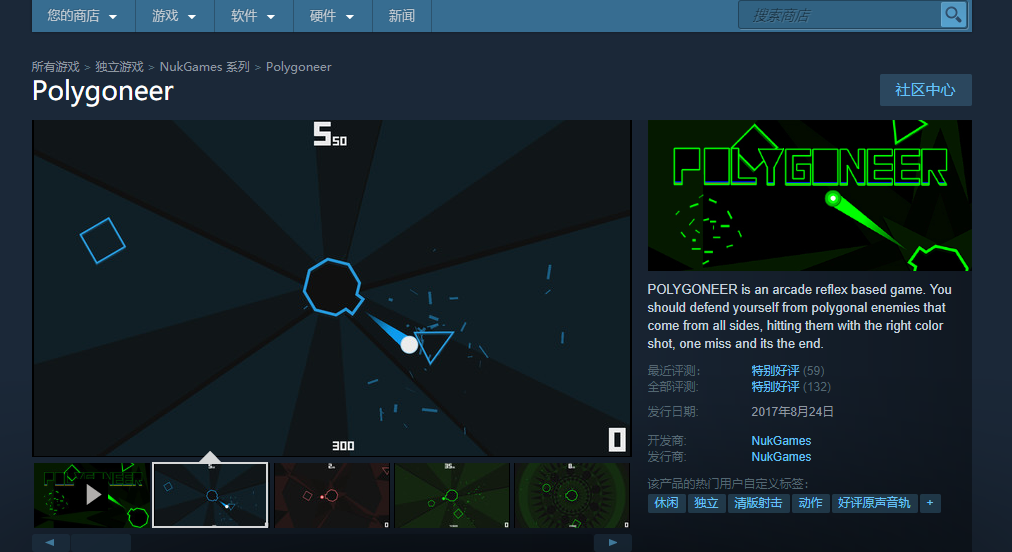Click the thumbnail strip scrollbar handle

(100, 543)
